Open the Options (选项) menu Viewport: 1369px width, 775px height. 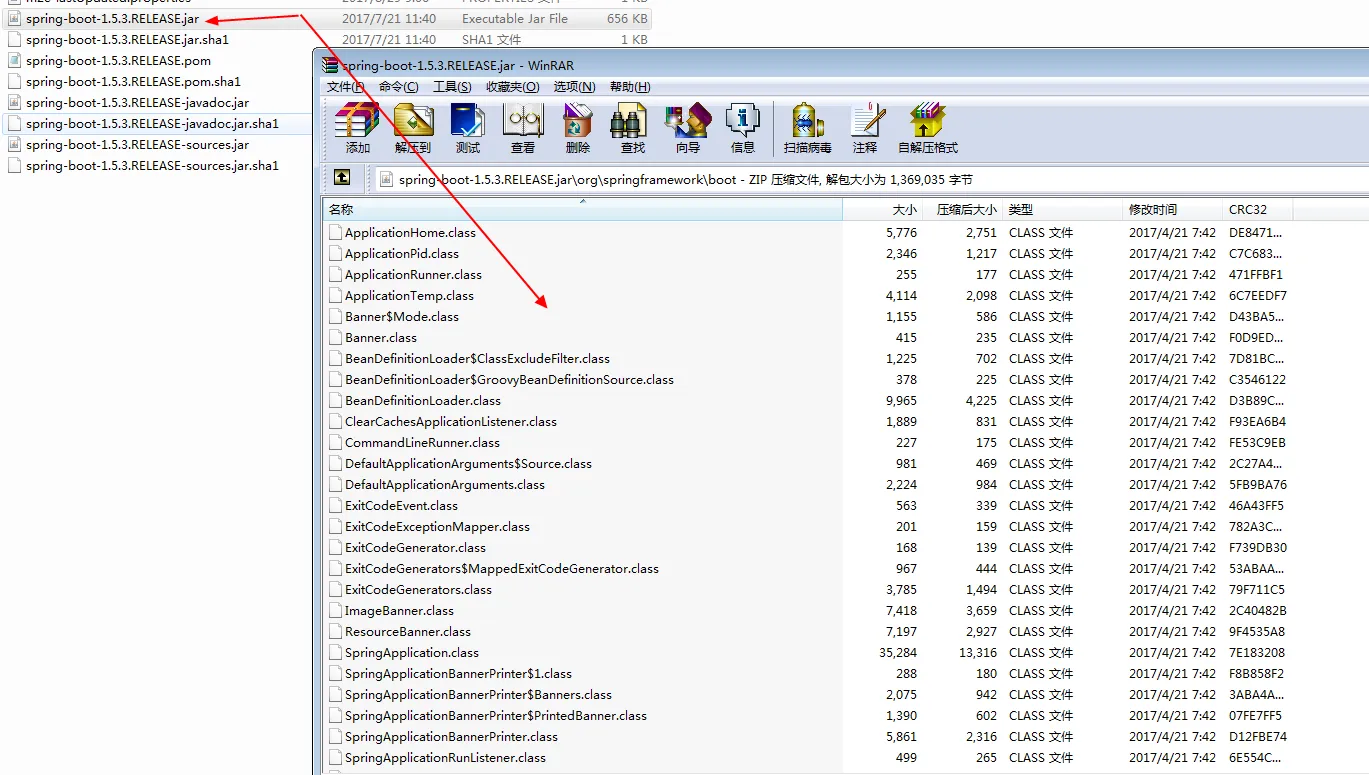574,87
